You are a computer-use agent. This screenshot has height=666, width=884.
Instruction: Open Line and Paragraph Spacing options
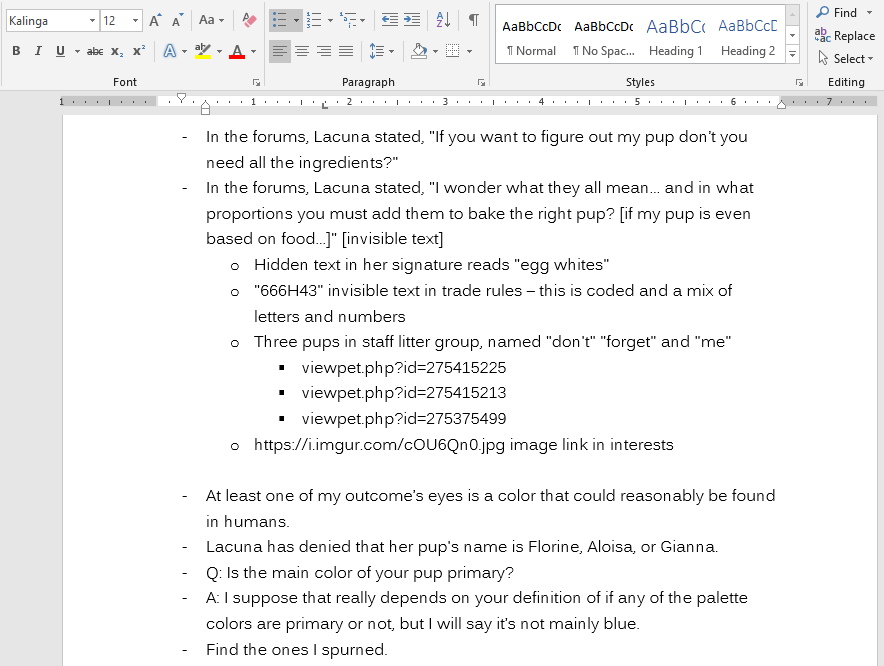(377, 51)
